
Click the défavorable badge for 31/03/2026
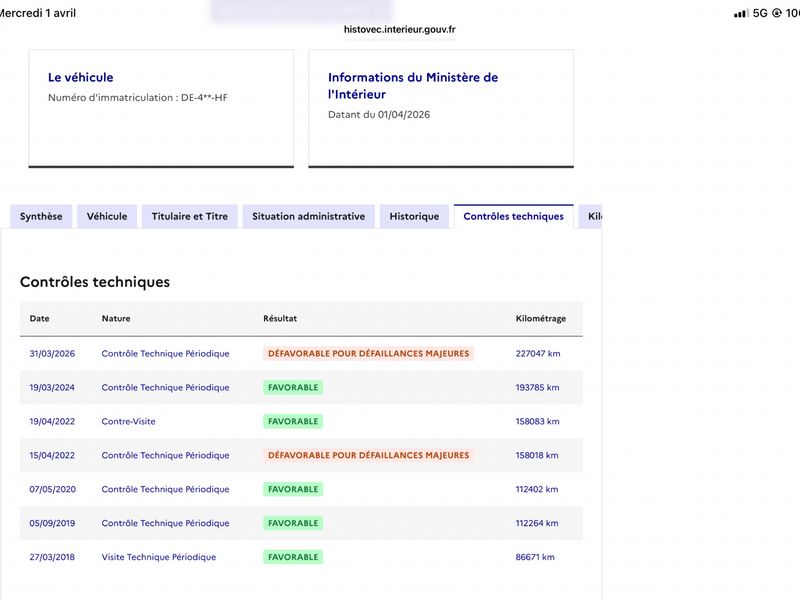coord(368,353)
